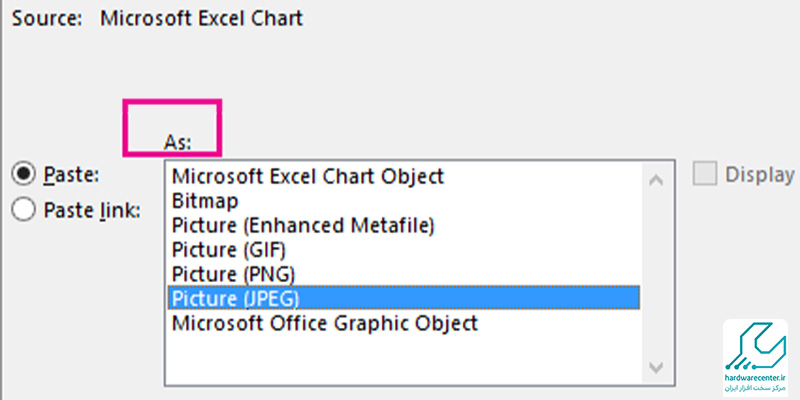
Task: Click the 'Display' checkbox label text
Action: [x=760, y=174]
